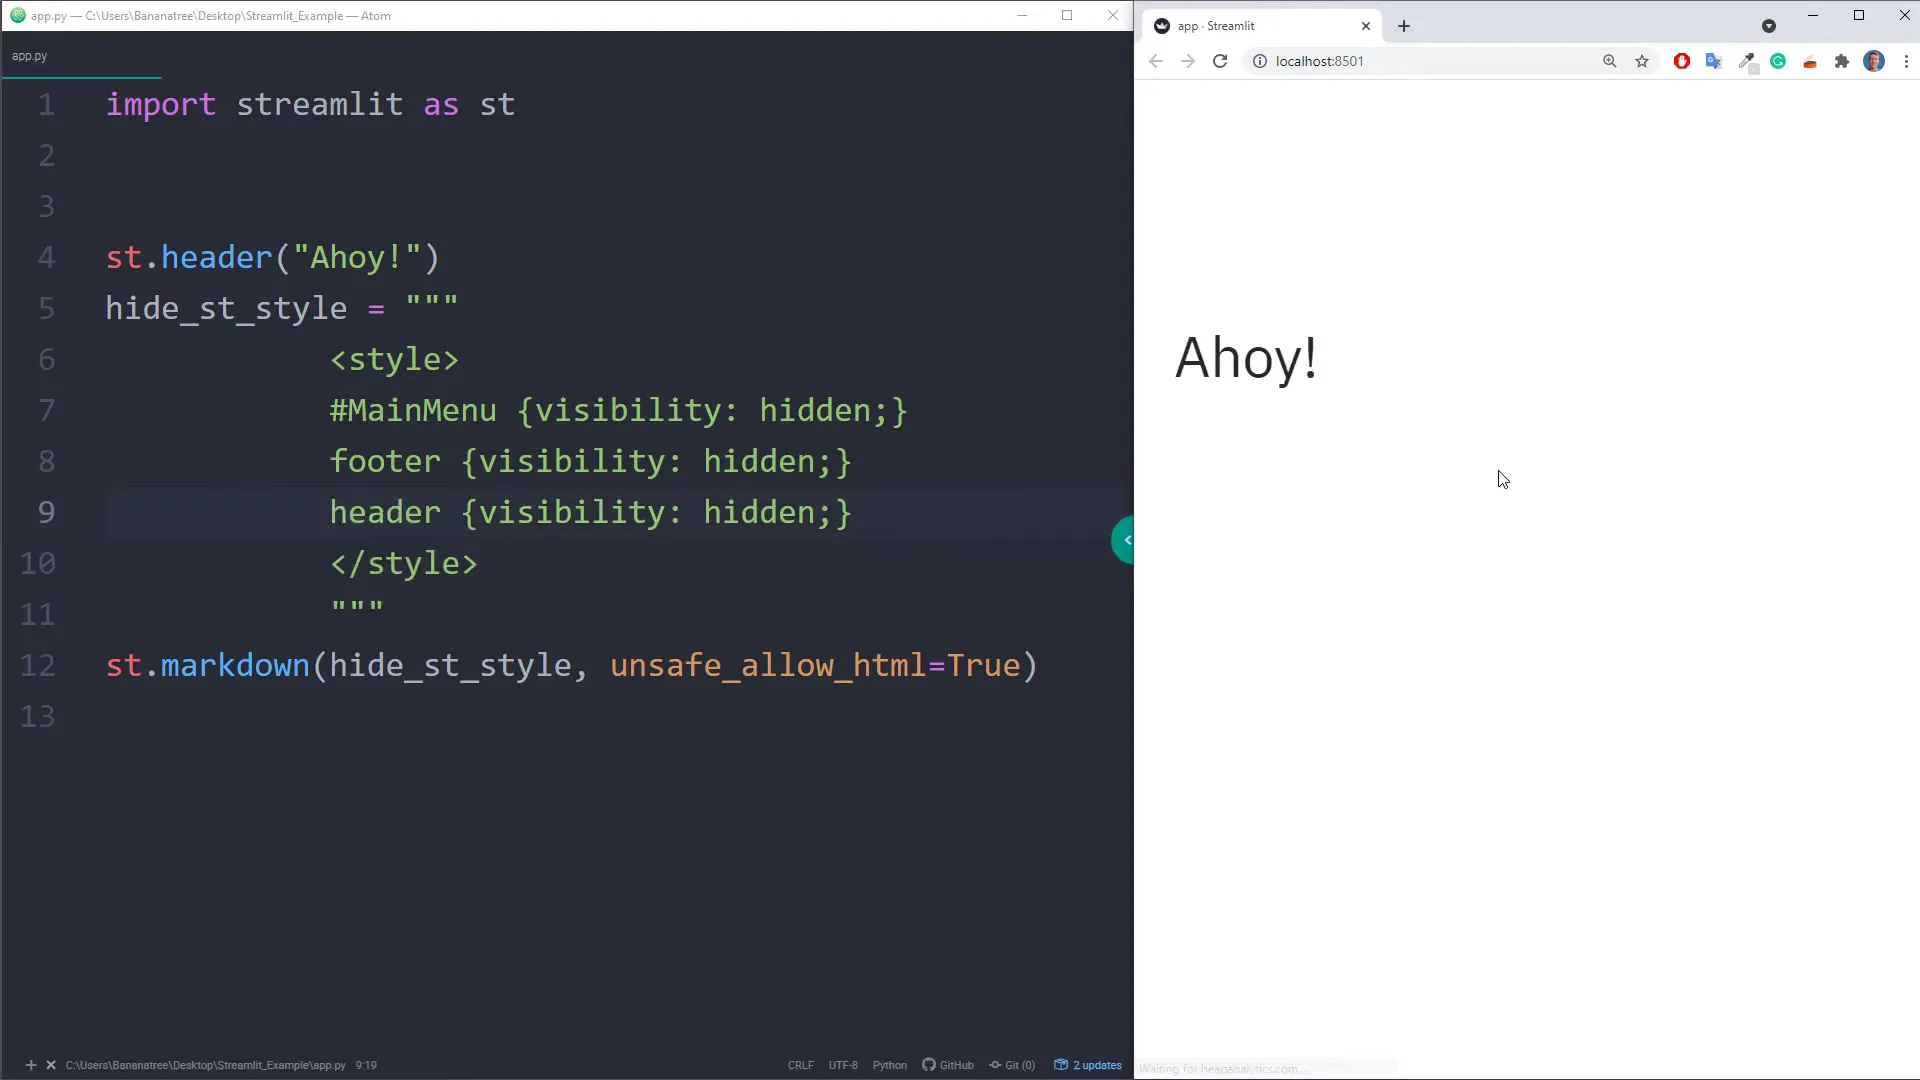
Task: Click the plus icon in Atom's status bar
Action: (32, 1065)
